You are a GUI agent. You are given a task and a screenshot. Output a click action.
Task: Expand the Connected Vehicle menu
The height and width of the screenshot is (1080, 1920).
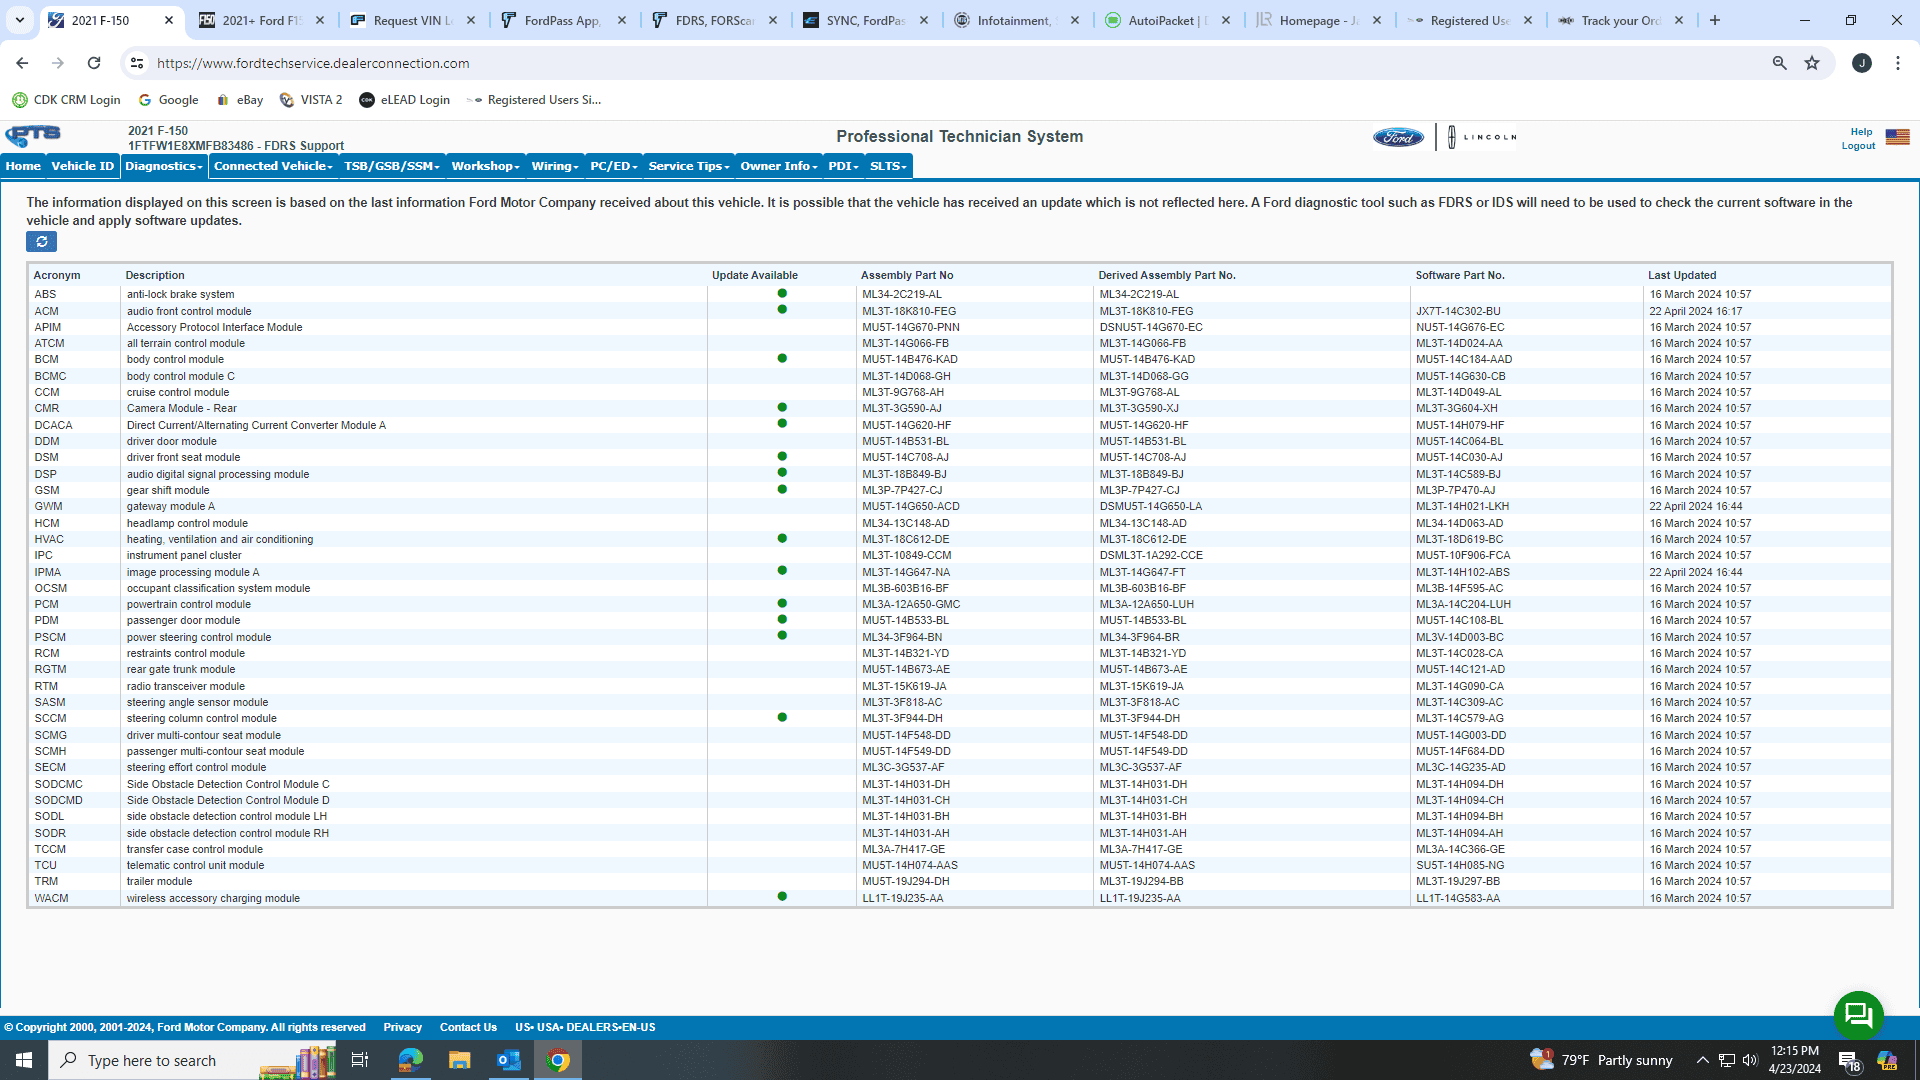click(273, 166)
